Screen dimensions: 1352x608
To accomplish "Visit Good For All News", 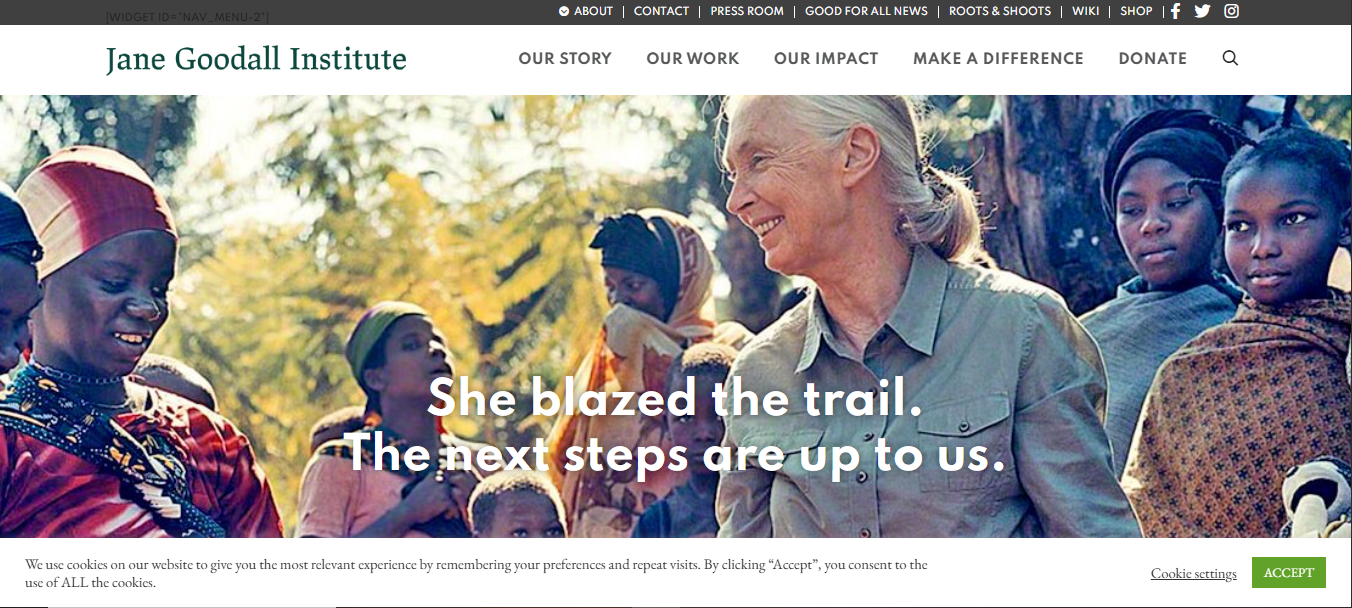I will pyautogui.click(x=866, y=11).
